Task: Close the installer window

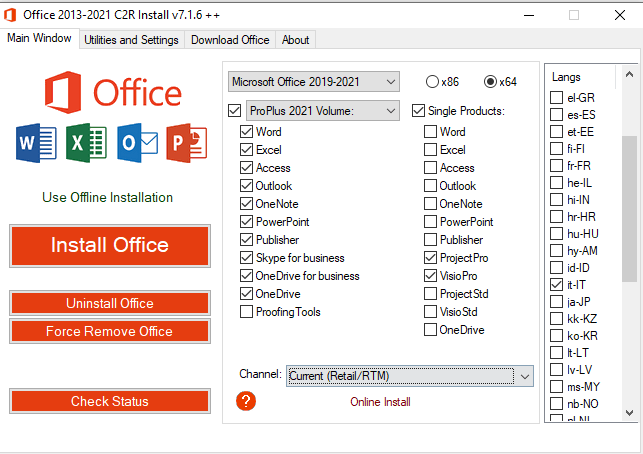Action: pyautogui.click(x=620, y=16)
